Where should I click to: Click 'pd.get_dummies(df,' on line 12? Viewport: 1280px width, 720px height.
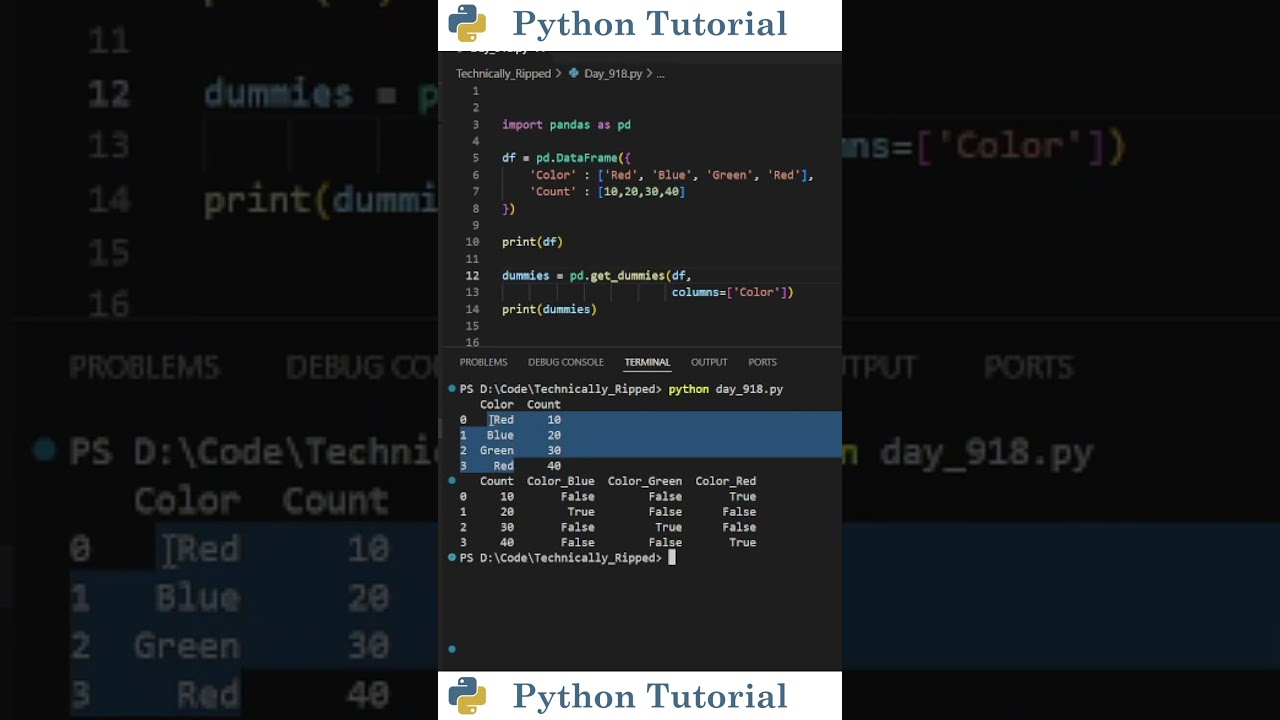[630, 276]
